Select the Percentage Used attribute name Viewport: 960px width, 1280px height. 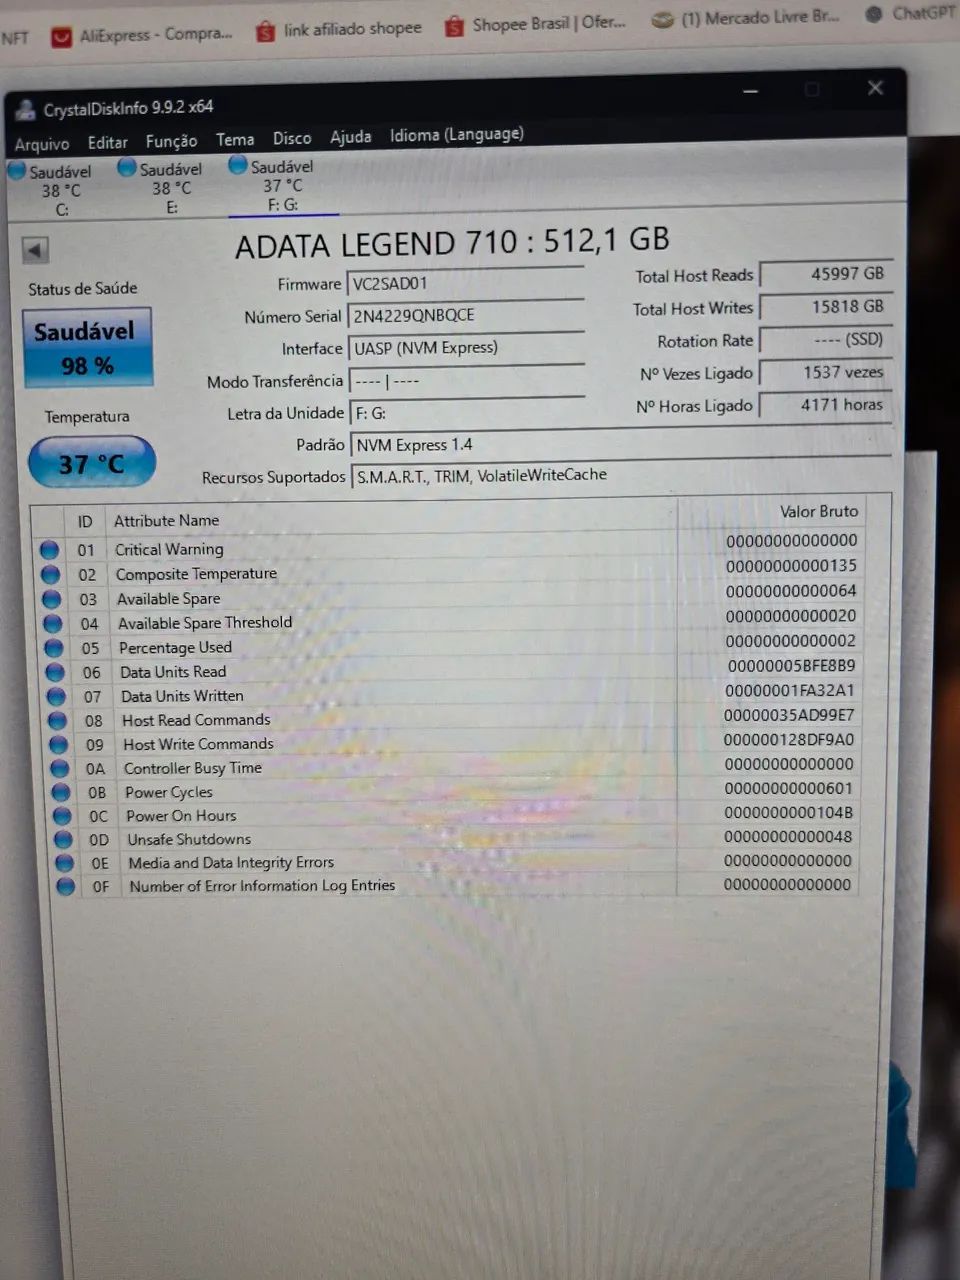[x=175, y=647]
